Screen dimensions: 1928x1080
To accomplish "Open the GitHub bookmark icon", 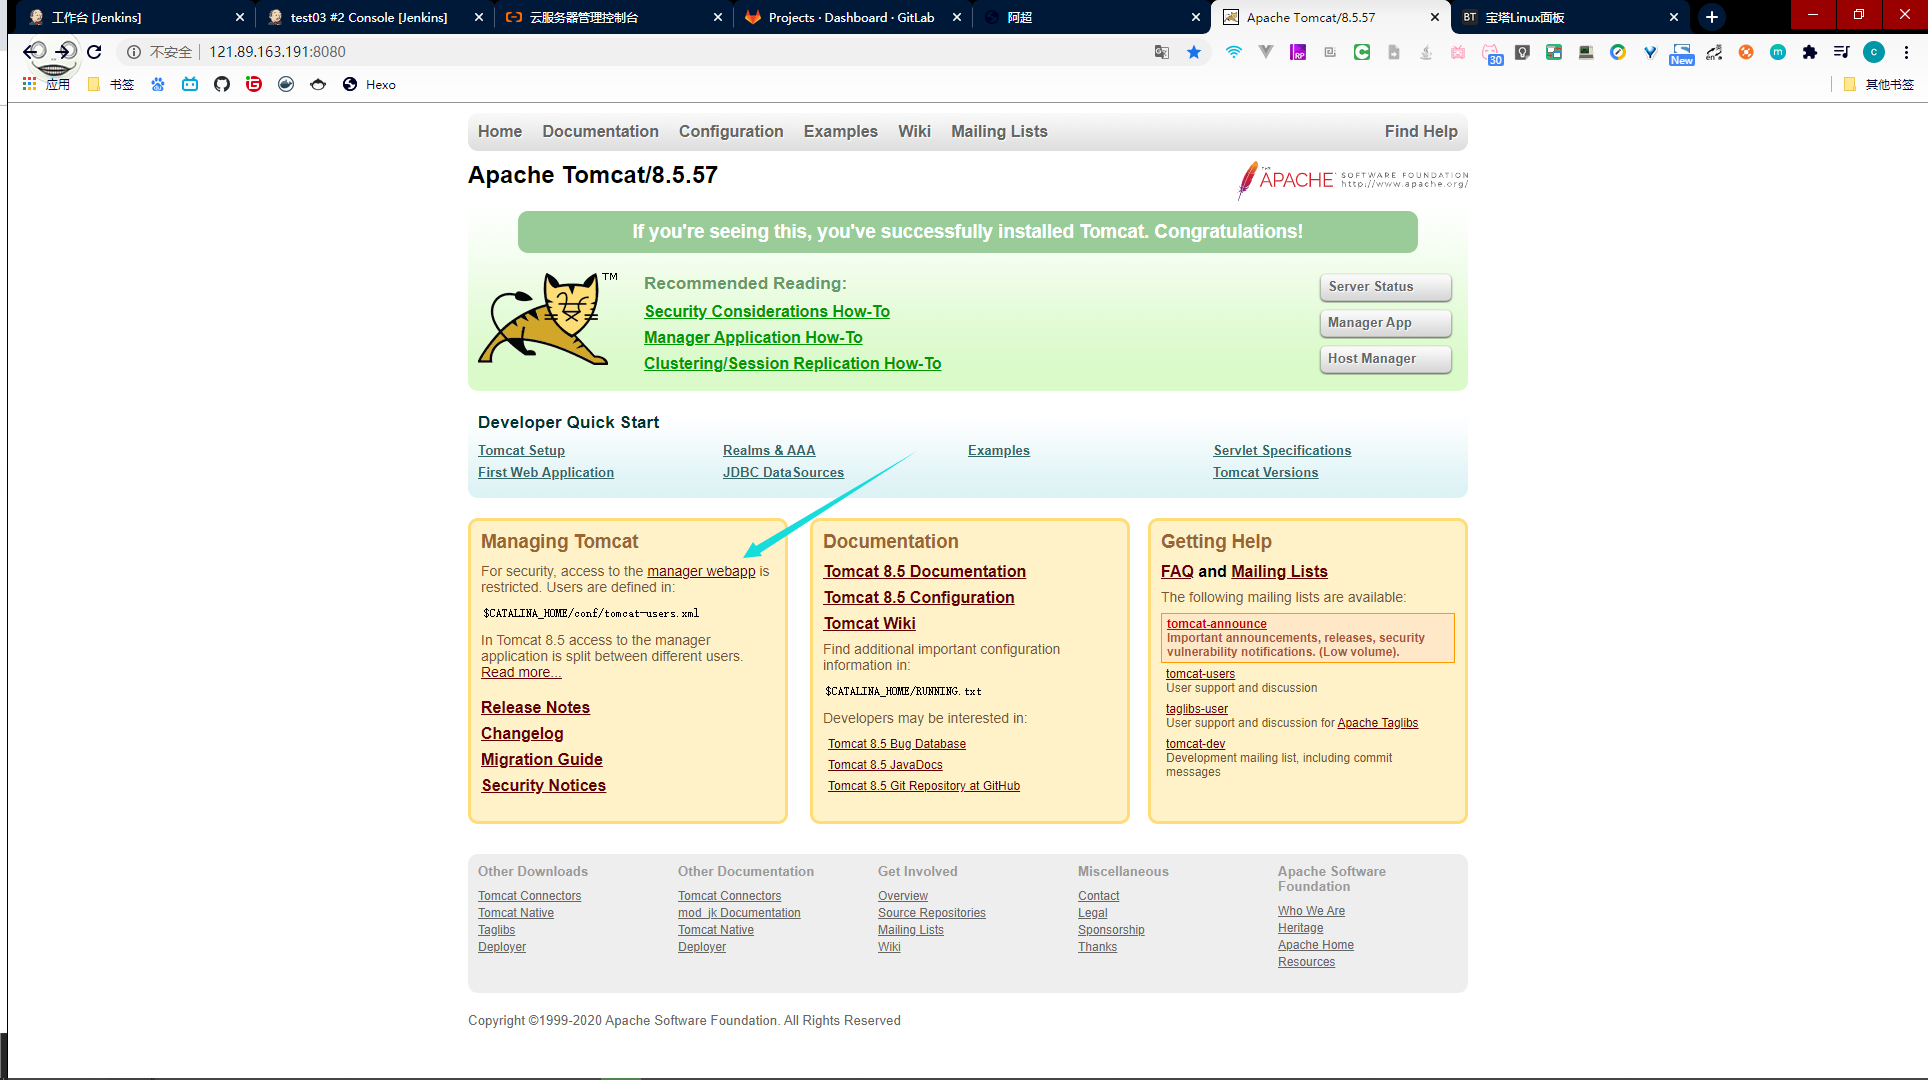I will [222, 84].
